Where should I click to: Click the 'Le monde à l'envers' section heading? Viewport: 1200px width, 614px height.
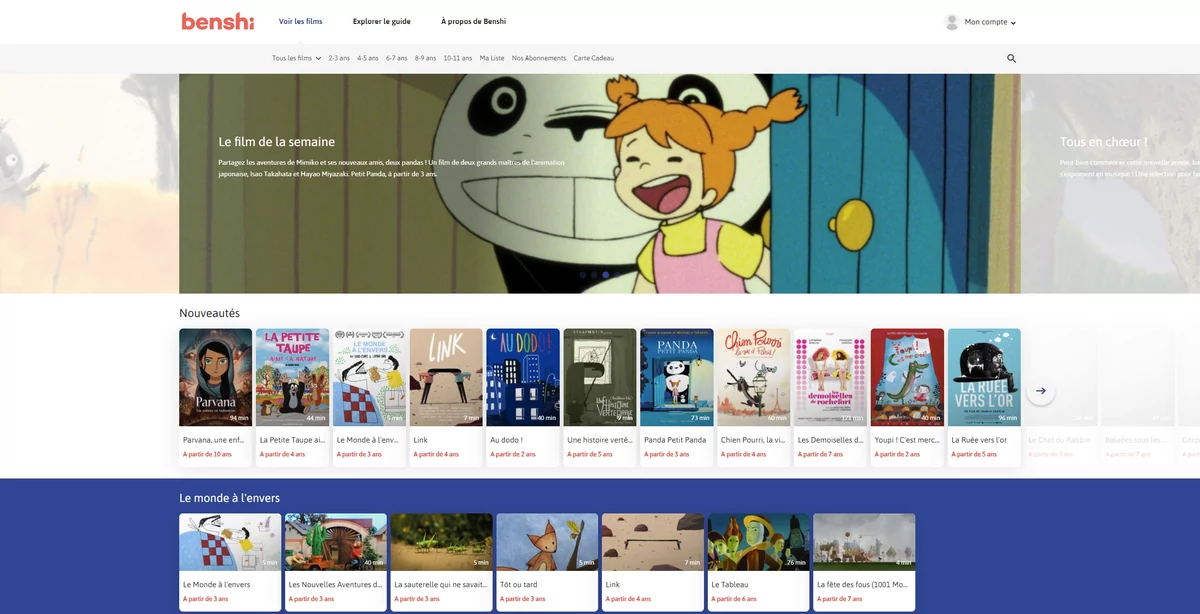click(x=230, y=498)
